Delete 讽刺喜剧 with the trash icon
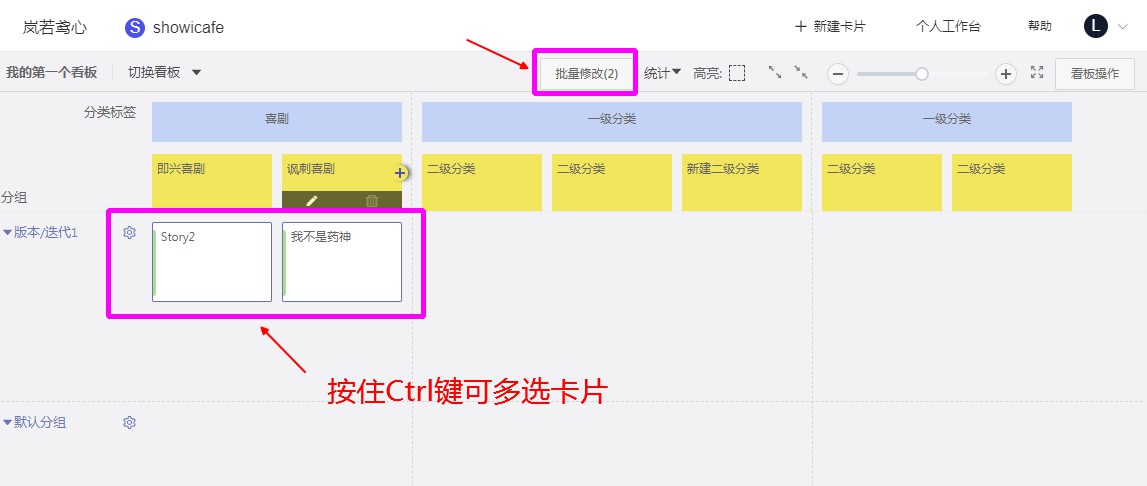 pos(372,201)
